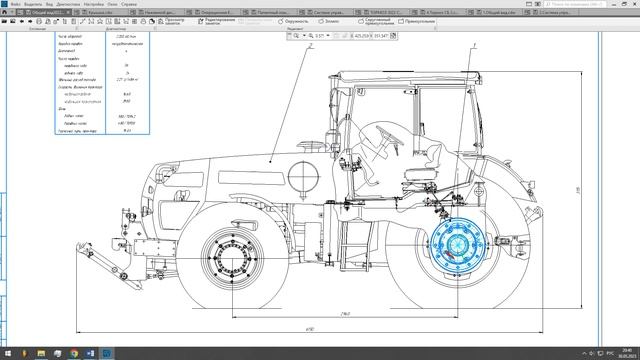The height and width of the screenshot is (360, 640).
Task: Click the РУС language indicator
Action: (x=610, y=353)
